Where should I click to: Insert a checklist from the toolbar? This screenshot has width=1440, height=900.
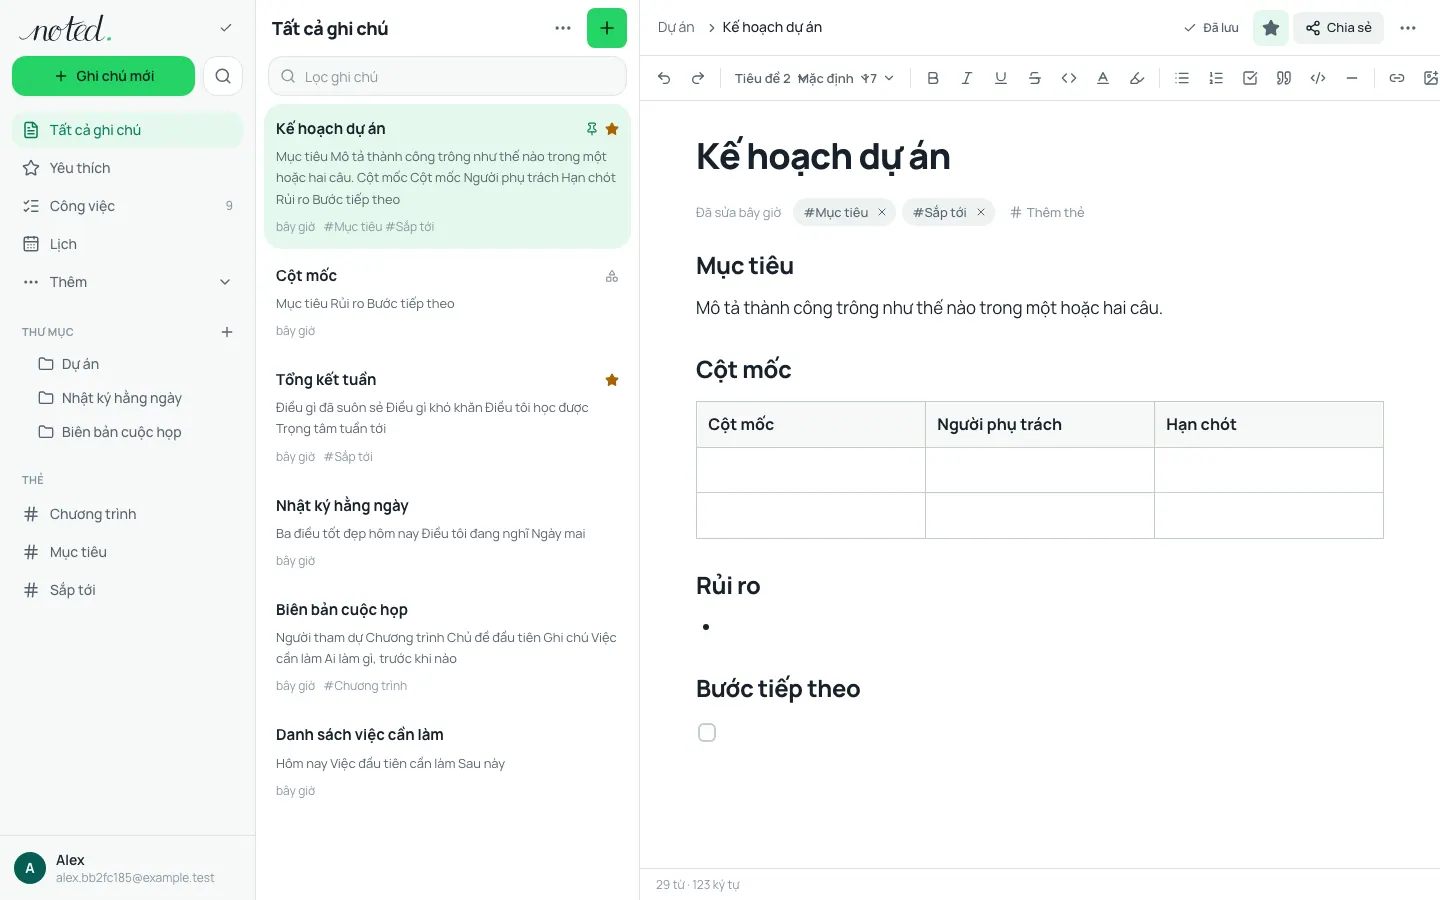click(x=1250, y=78)
